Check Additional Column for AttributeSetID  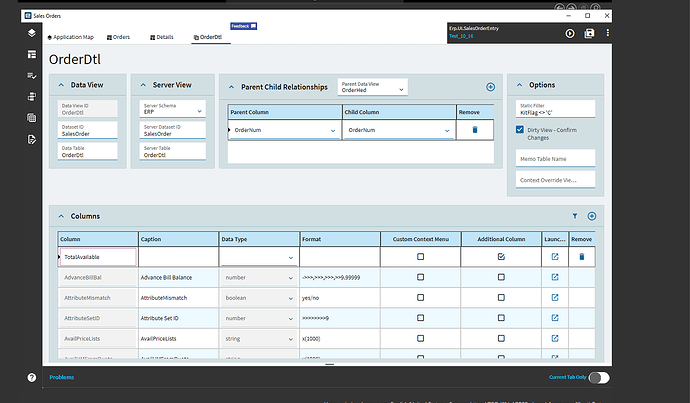pos(501,318)
